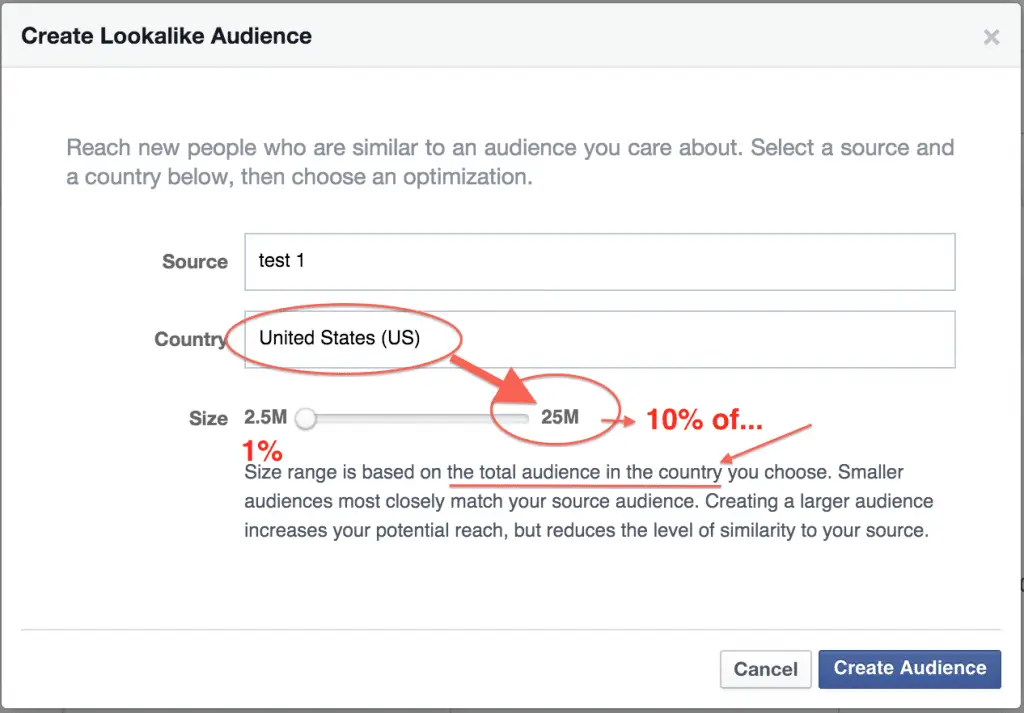Click the Source field label
This screenshot has height=713, width=1024.
[x=194, y=261]
